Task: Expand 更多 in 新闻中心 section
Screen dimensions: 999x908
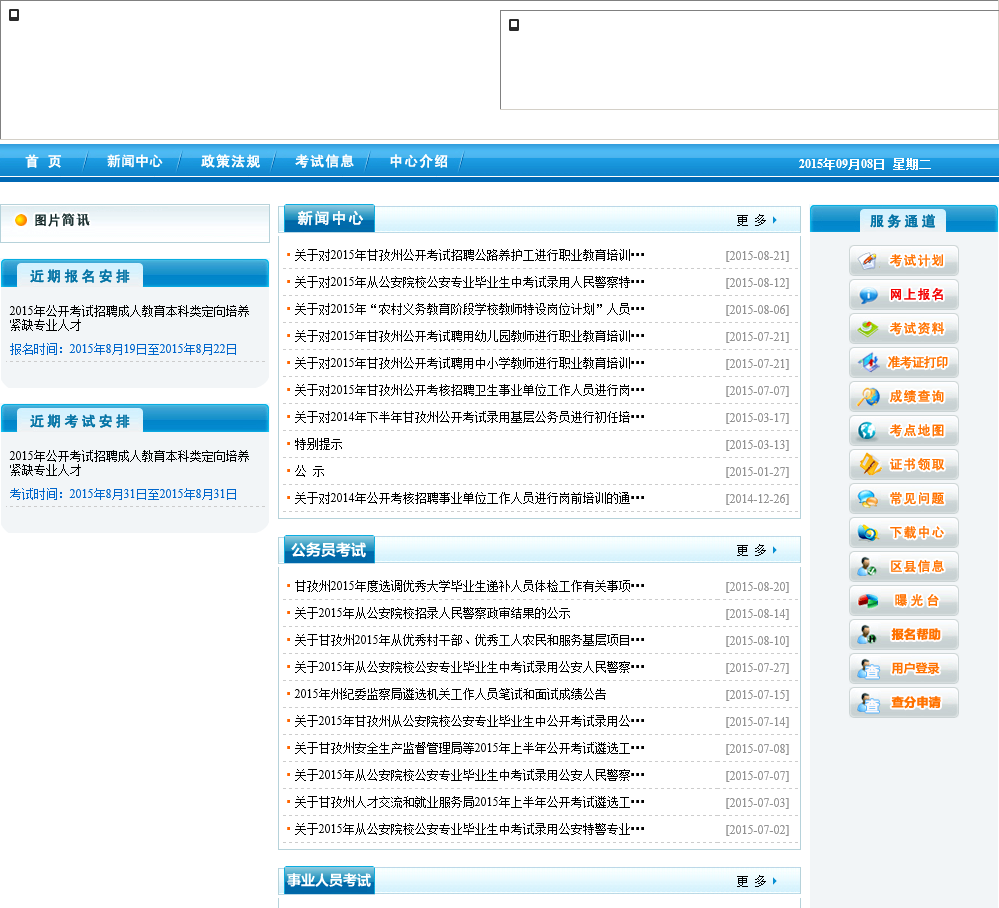Action: pos(756,220)
